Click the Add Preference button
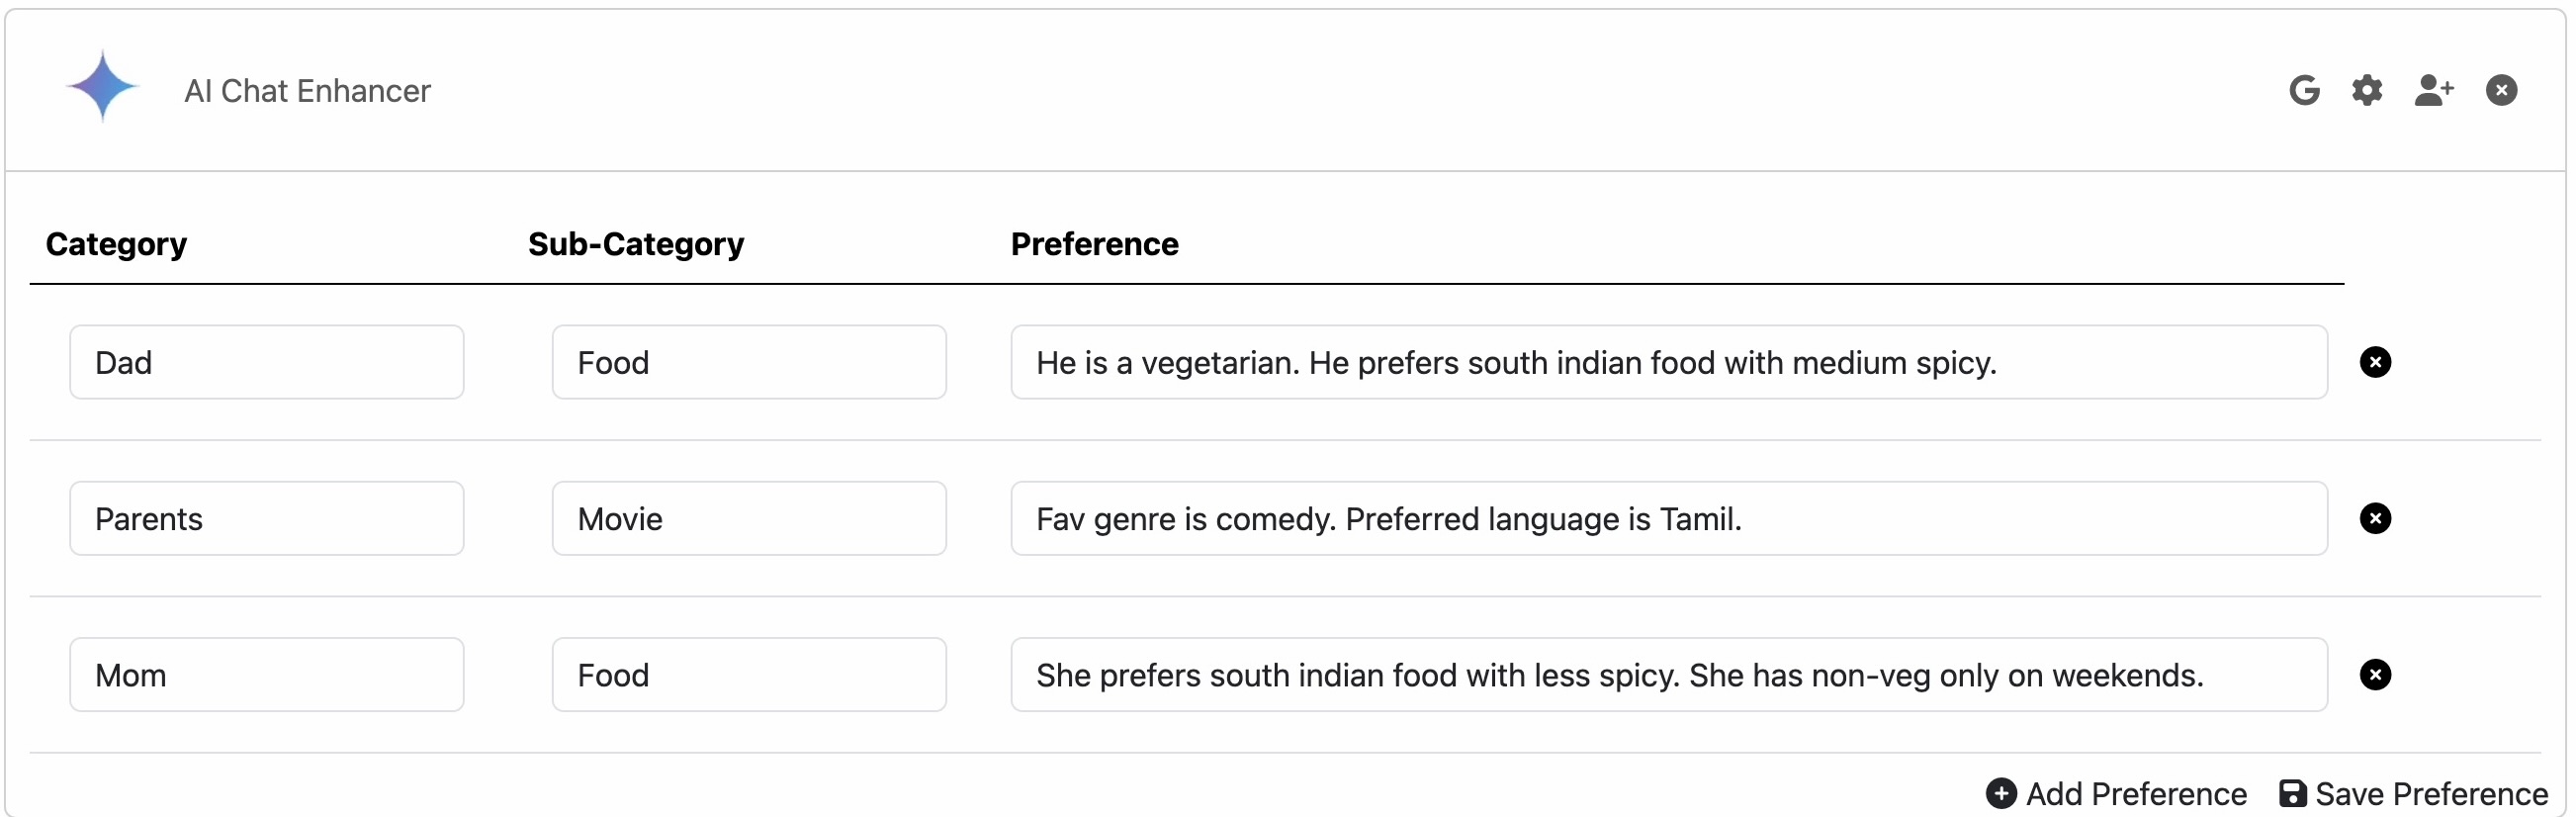This screenshot has height=817, width=2576. 2117,793
